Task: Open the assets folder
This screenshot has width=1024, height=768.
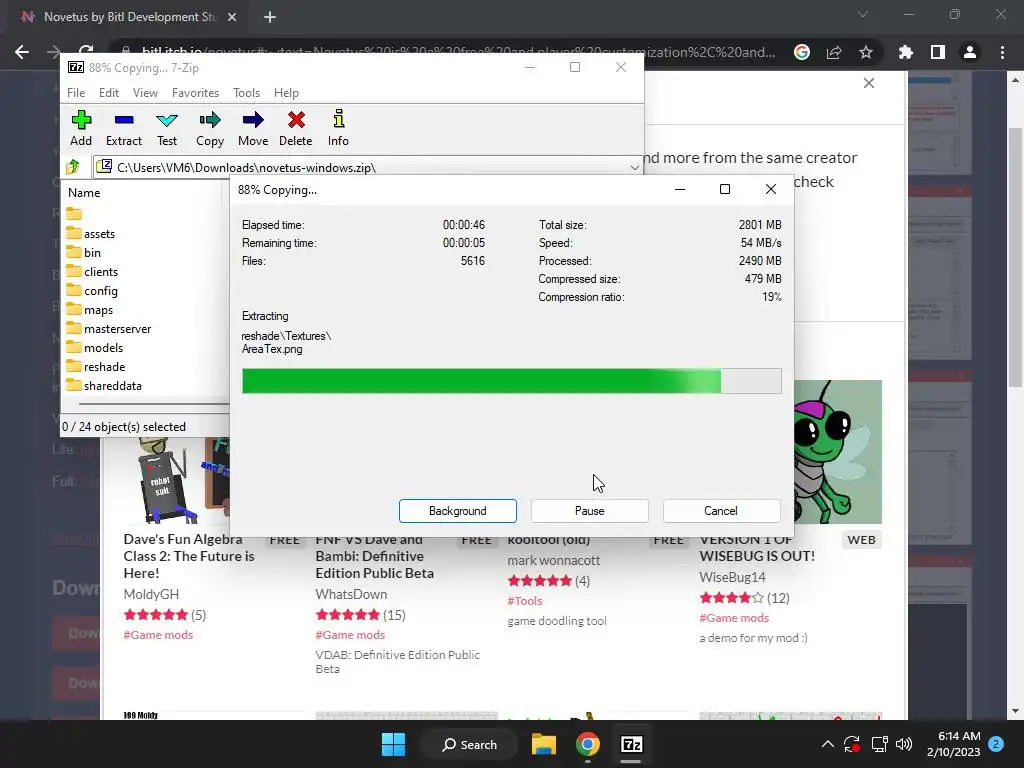Action: click(91, 233)
